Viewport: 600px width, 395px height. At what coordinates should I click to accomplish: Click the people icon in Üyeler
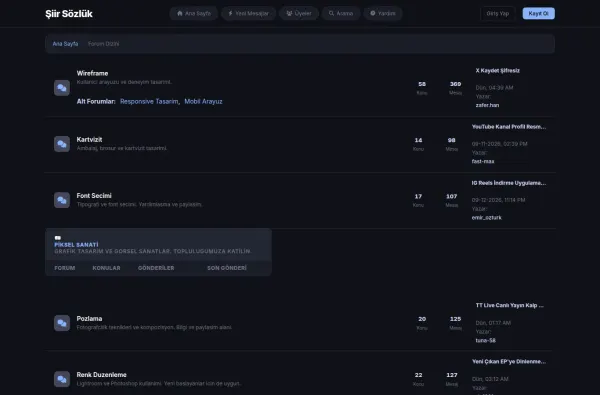[289, 13]
